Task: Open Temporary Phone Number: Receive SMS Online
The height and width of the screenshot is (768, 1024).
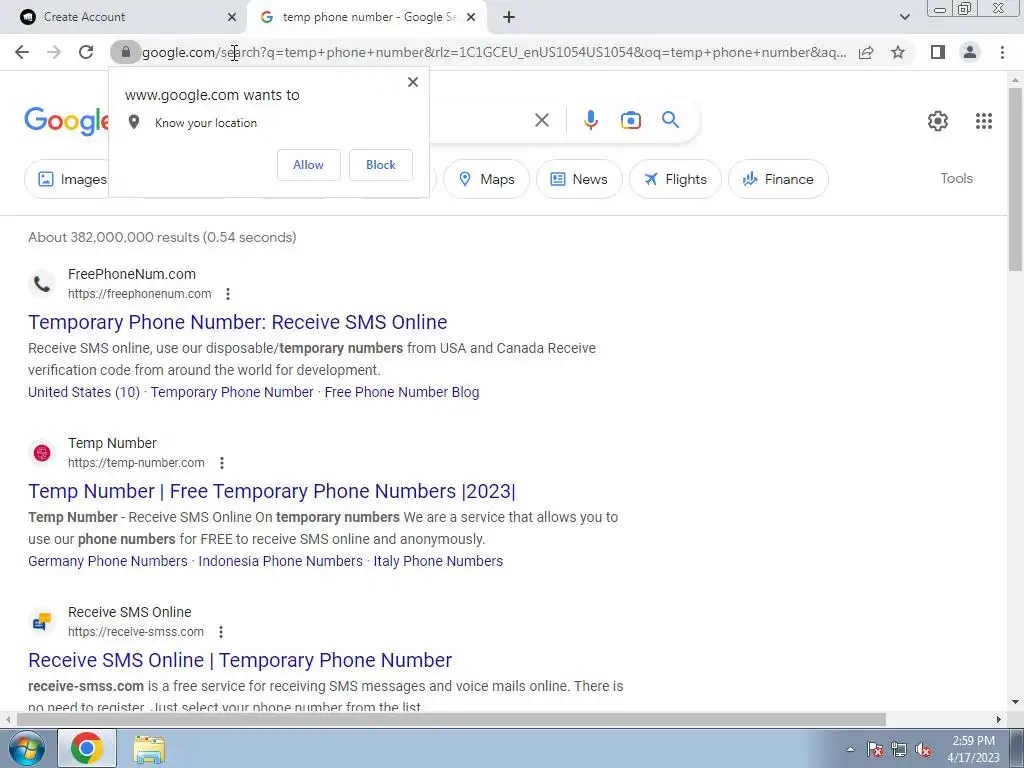Action: coord(238,322)
